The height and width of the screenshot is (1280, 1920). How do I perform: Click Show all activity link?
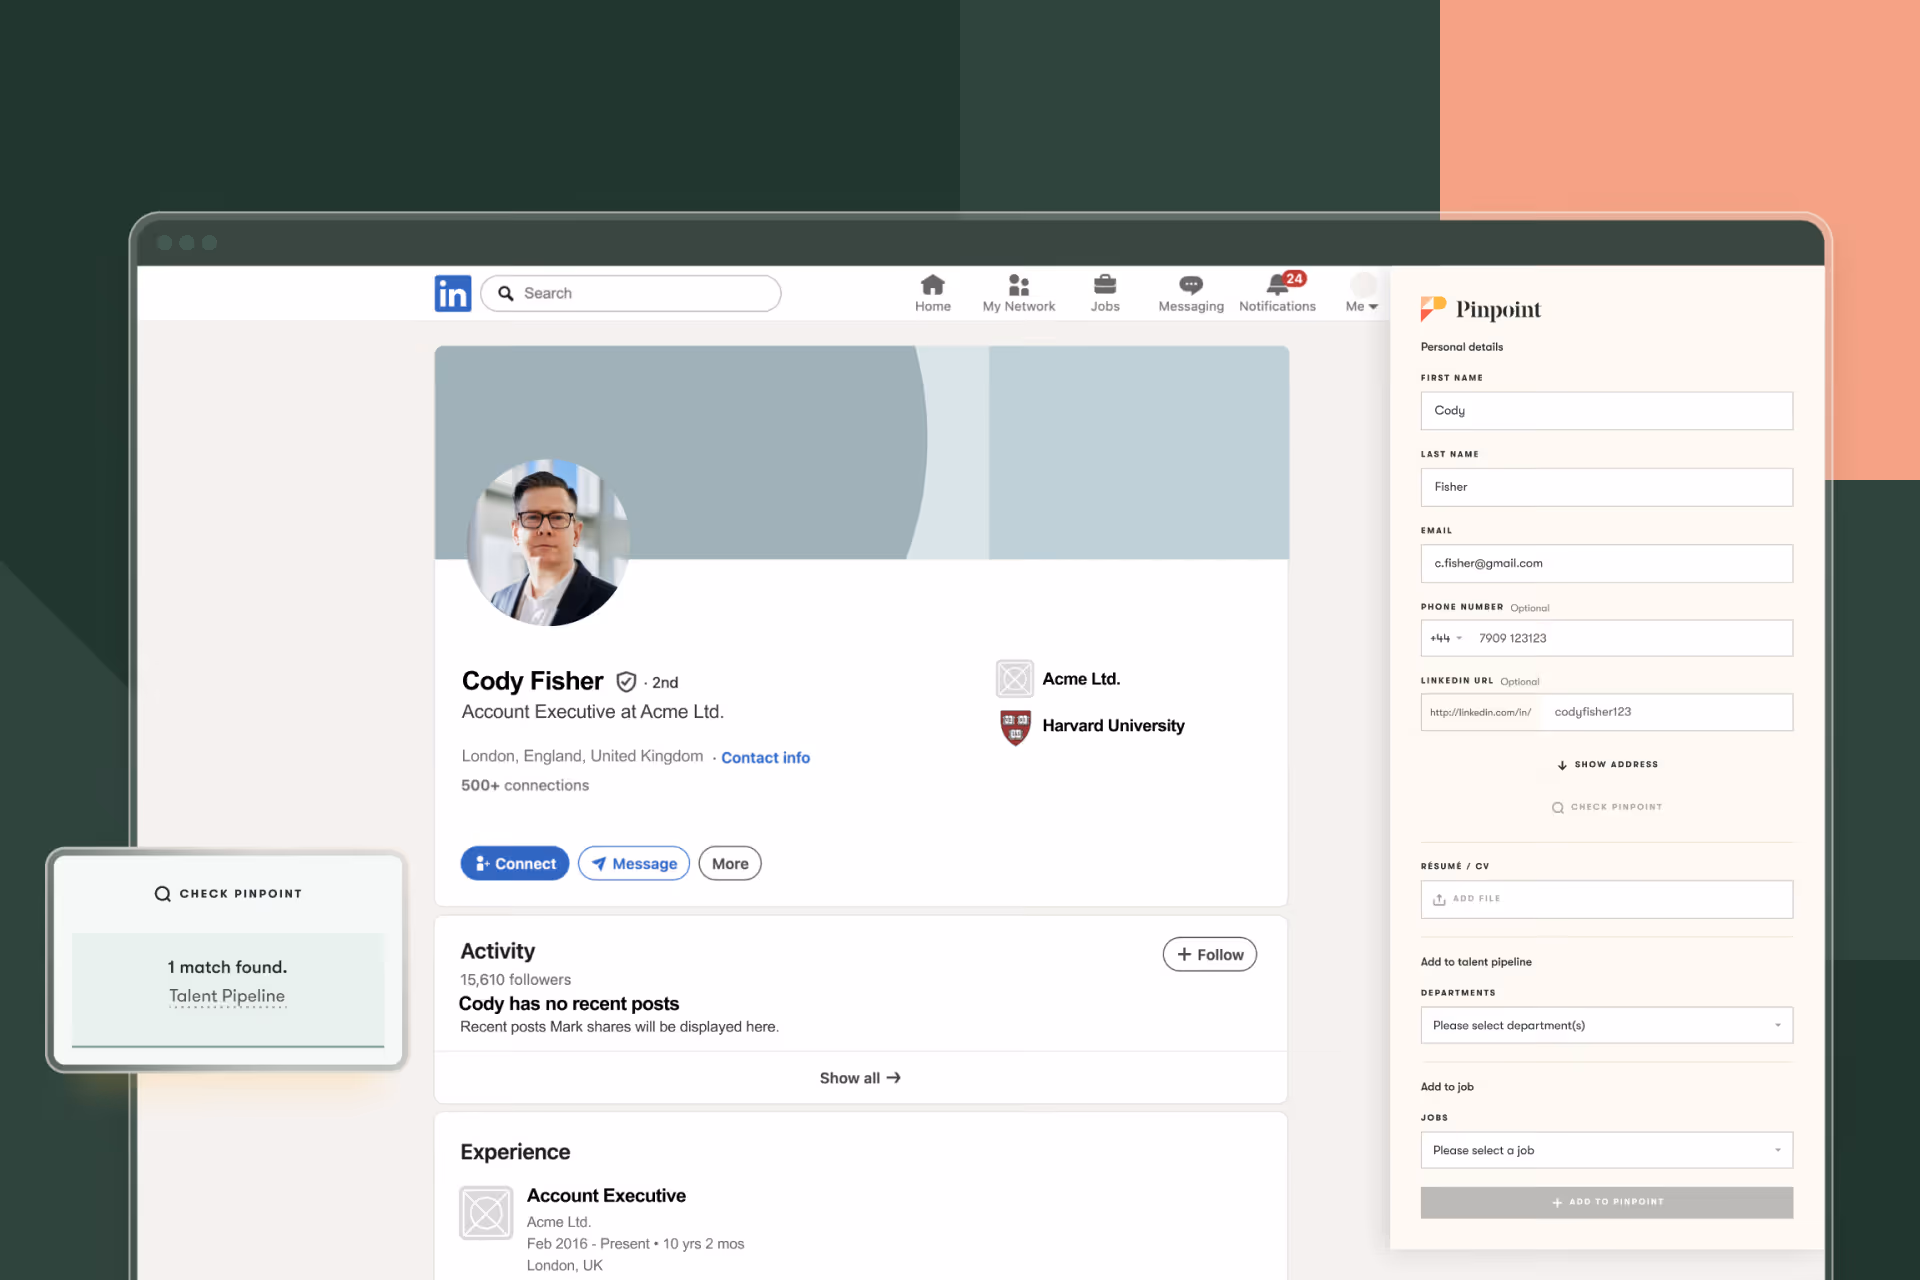[860, 1078]
